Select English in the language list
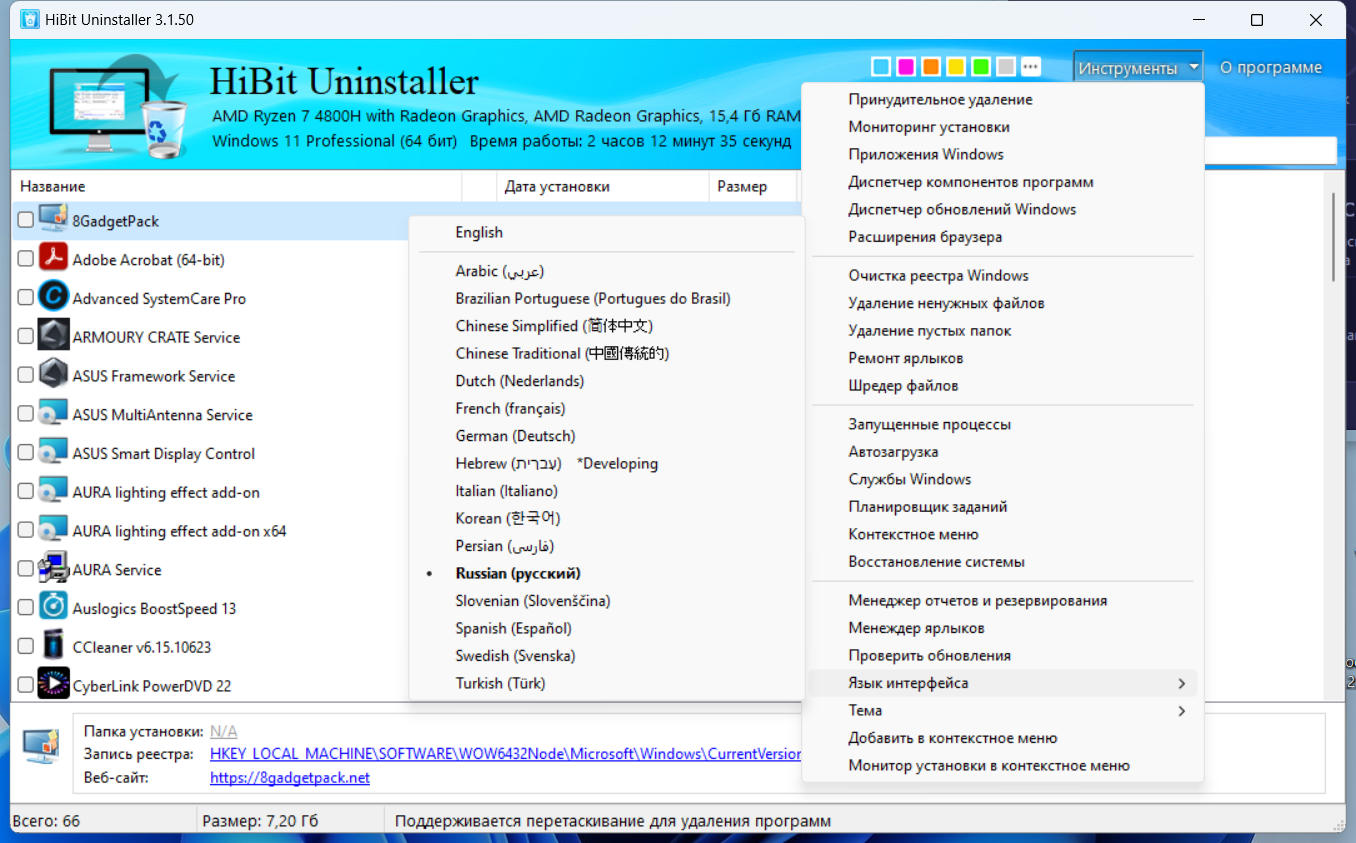 tap(479, 232)
